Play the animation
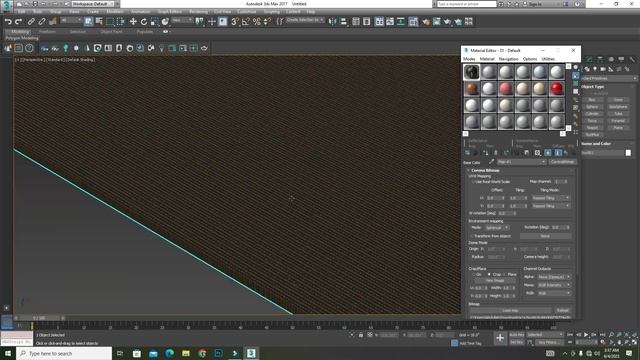Screen dimensions: 640x360 (x=586, y=335)
